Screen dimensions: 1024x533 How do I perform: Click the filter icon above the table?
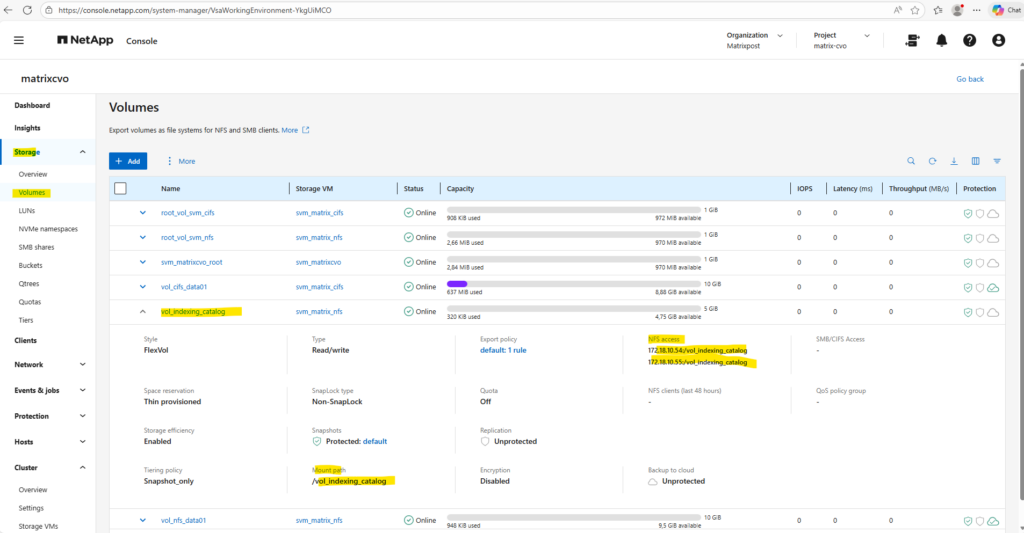[997, 161]
